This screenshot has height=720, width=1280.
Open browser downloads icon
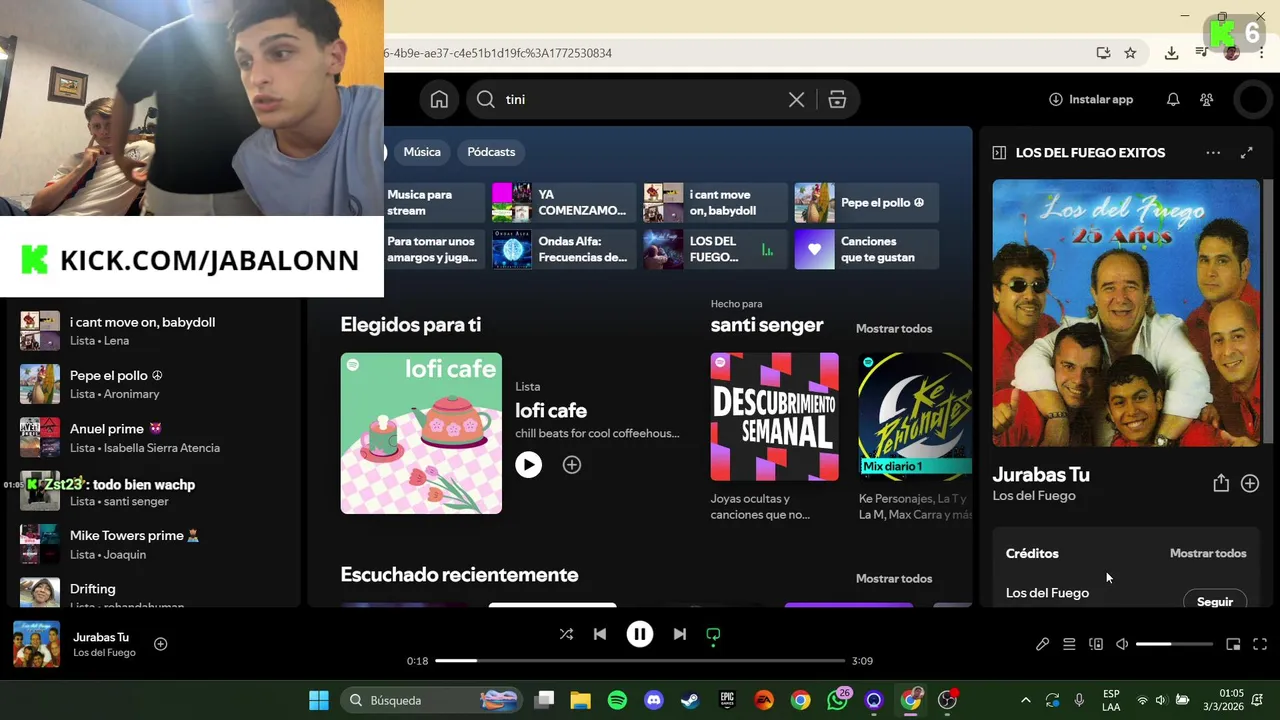point(1171,53)
